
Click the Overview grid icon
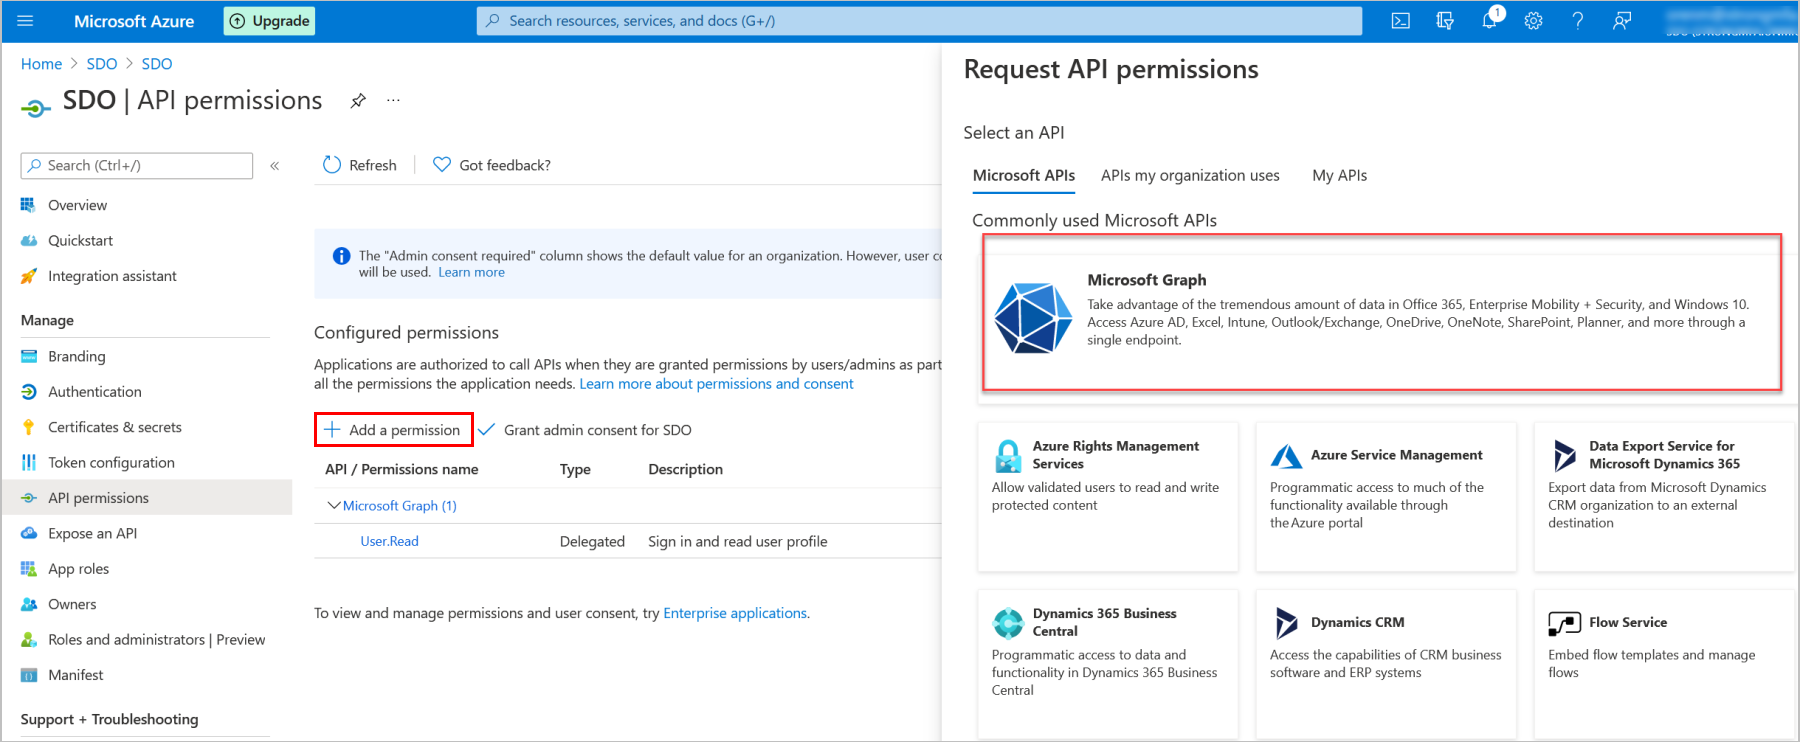28,205
